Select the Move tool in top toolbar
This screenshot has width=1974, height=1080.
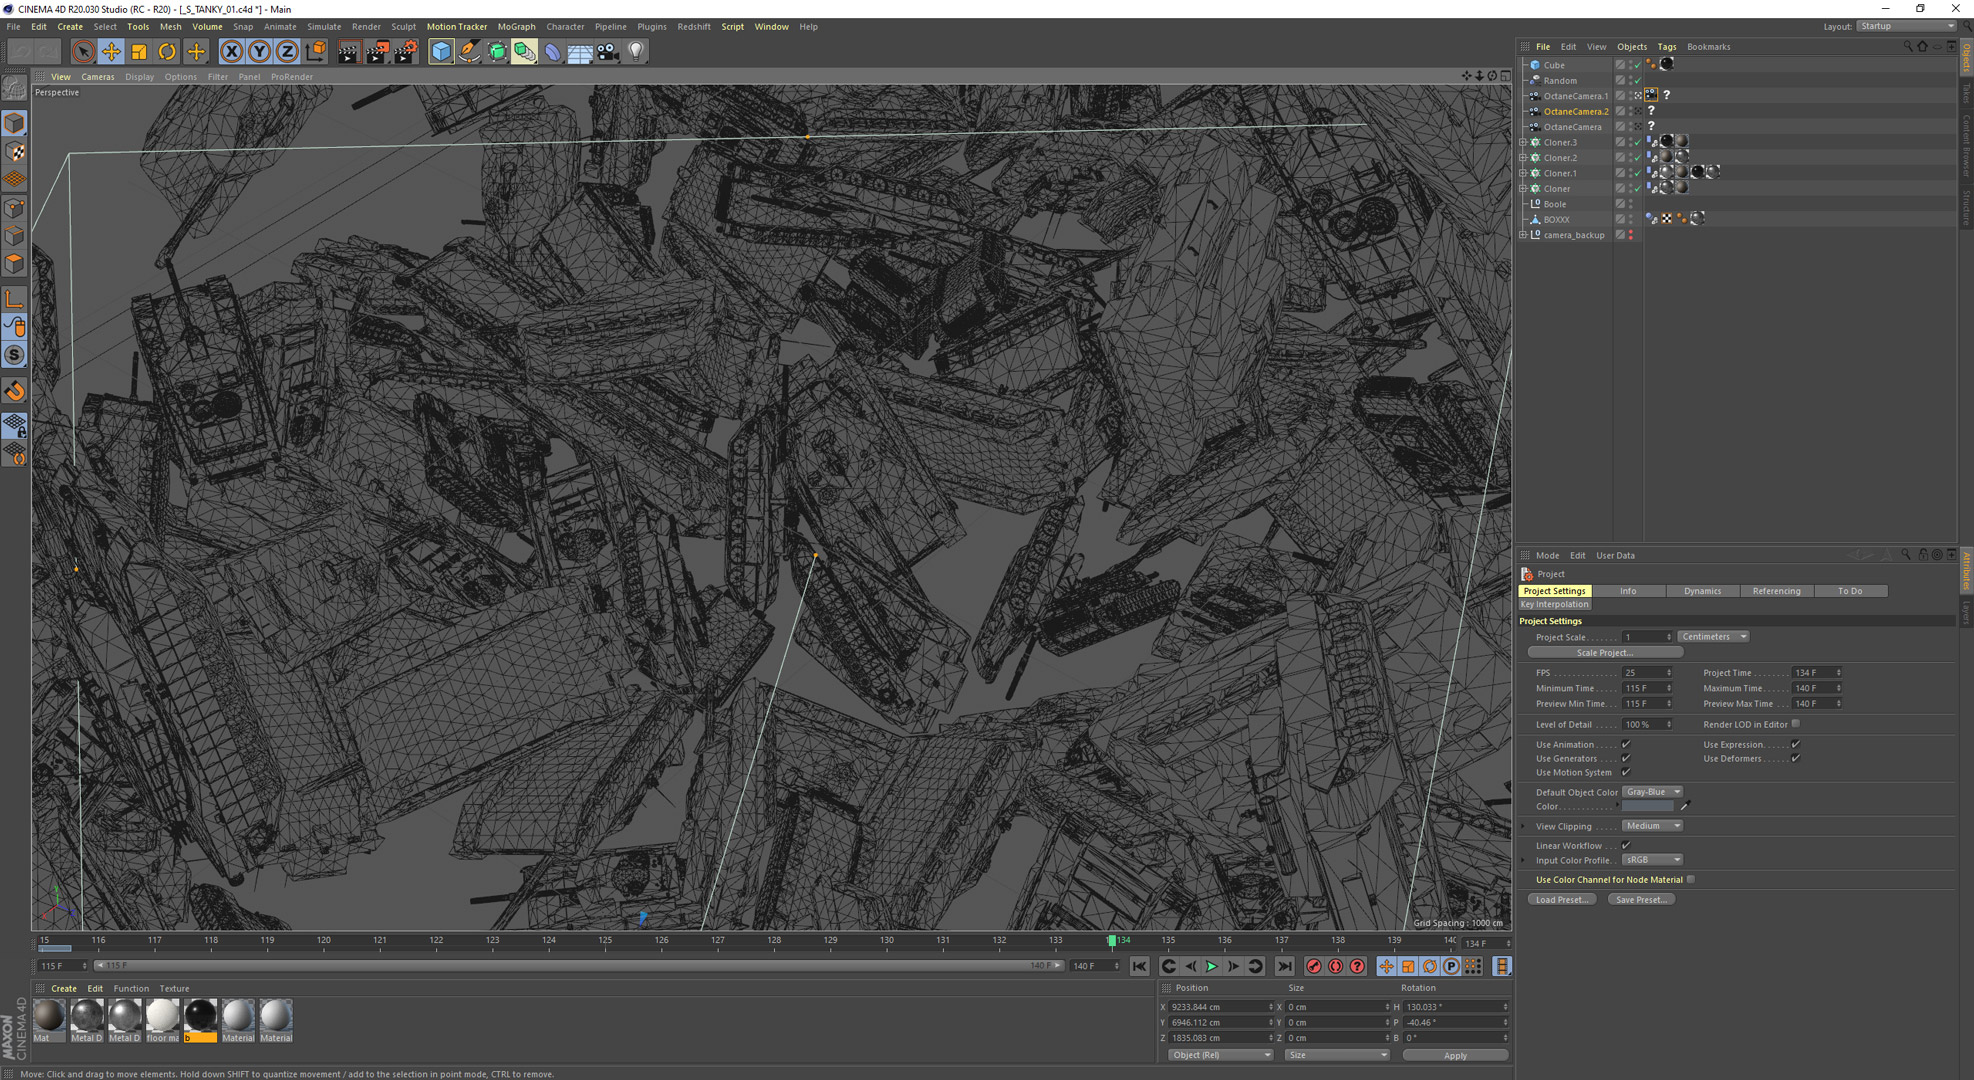coord(111,52)
